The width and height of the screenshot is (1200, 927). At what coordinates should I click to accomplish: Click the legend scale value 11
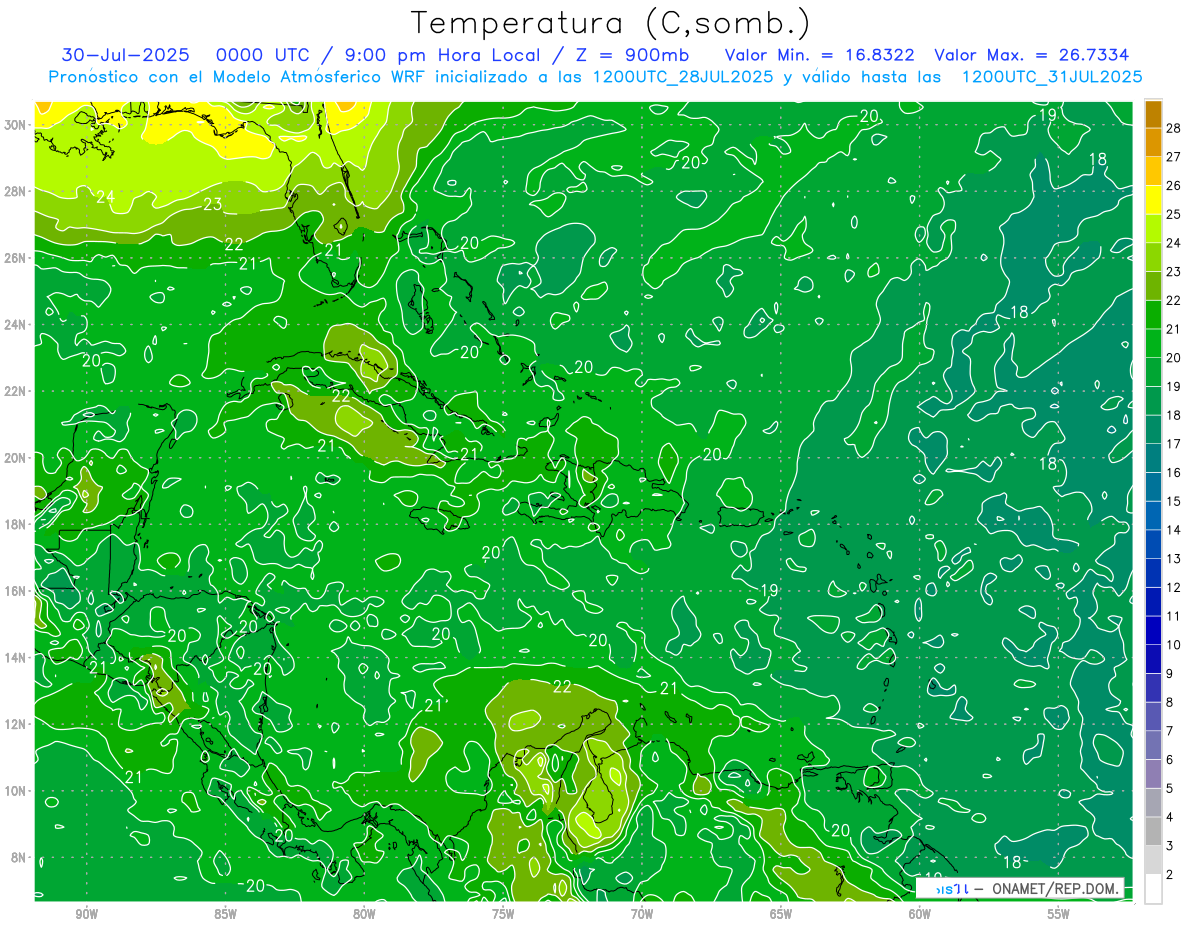click(1174, 617)
